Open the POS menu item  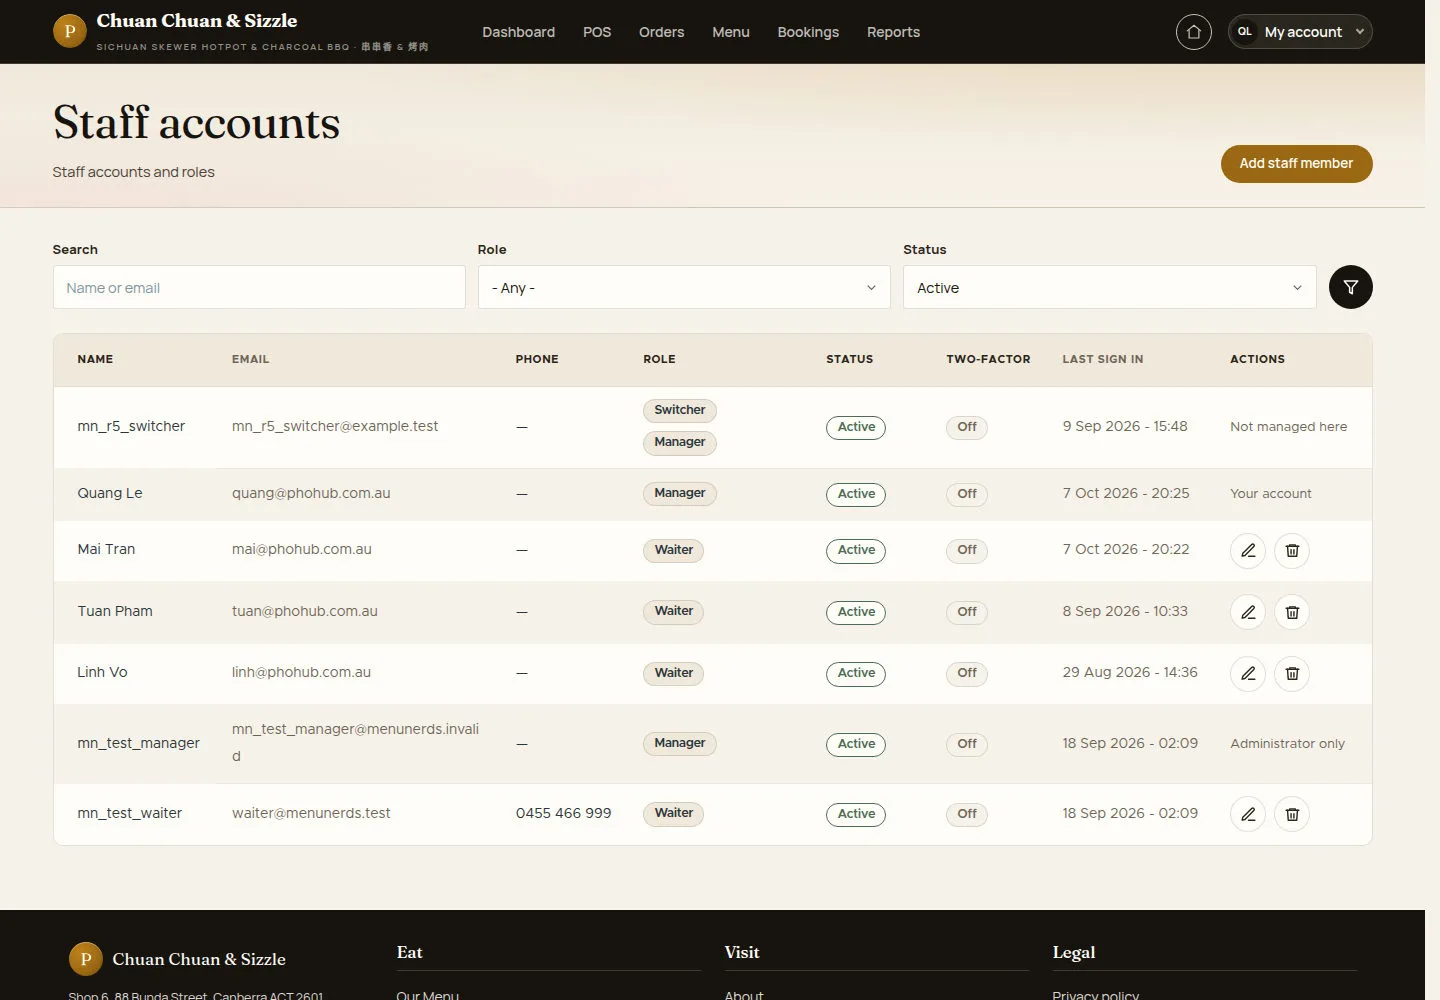pyautogui.click(x=597, y=32)
